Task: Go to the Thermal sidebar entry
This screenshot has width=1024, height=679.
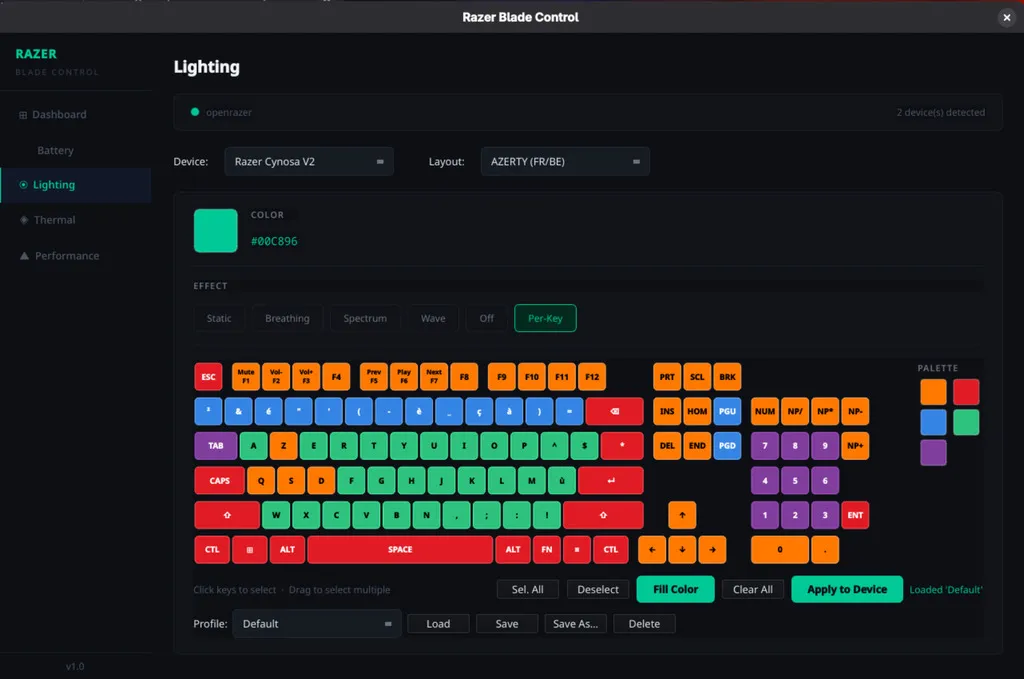Action: (75, 220)
